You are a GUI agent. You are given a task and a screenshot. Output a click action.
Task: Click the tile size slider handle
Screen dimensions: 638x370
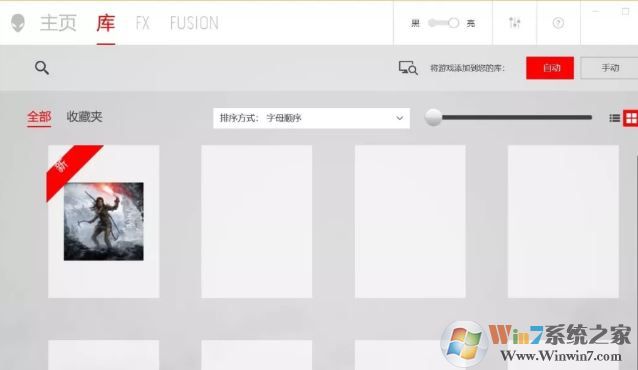(x=433, y=117)
